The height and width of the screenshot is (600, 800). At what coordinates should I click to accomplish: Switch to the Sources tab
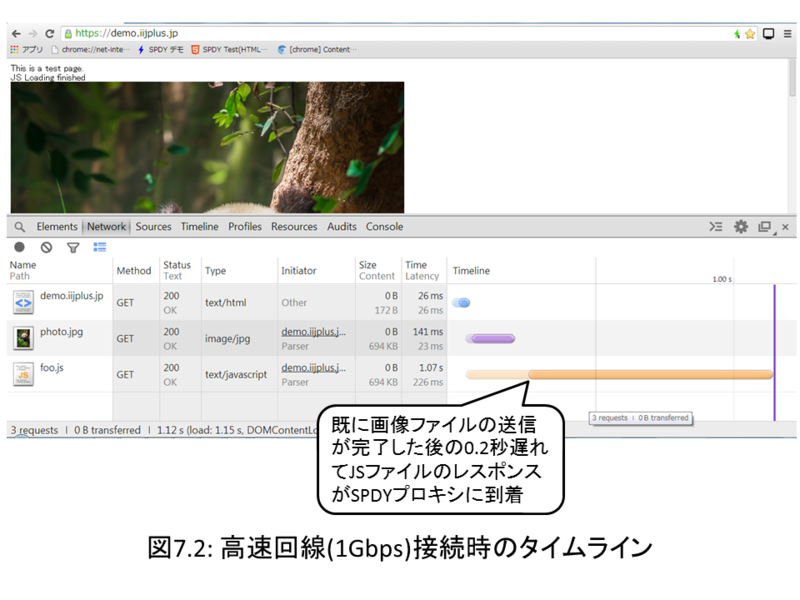153,227
